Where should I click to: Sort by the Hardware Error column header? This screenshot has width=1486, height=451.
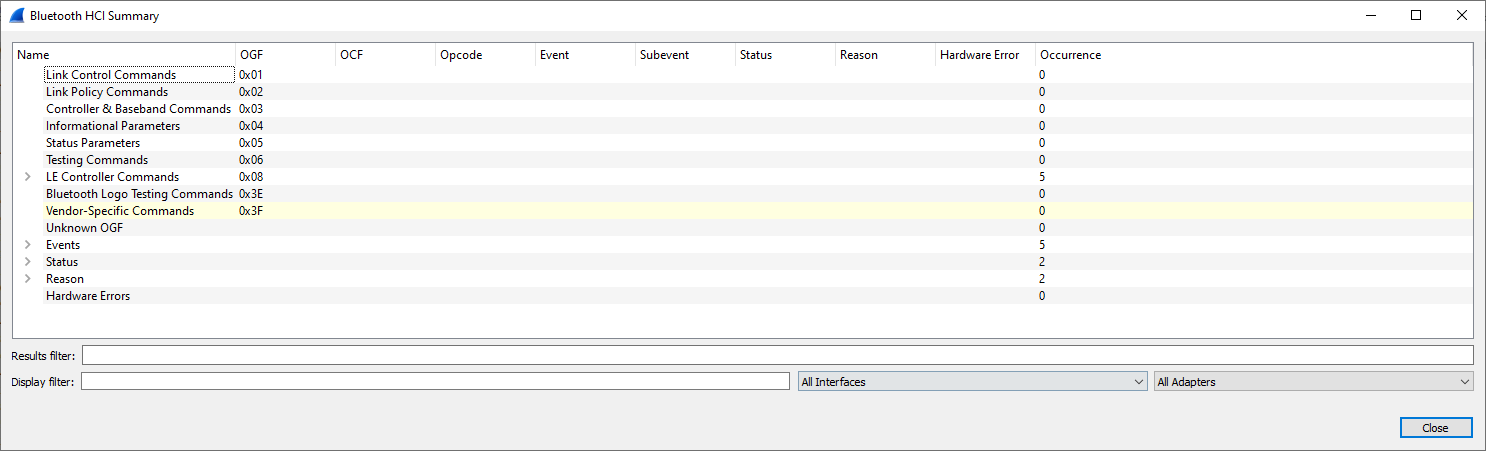point(986,55)
